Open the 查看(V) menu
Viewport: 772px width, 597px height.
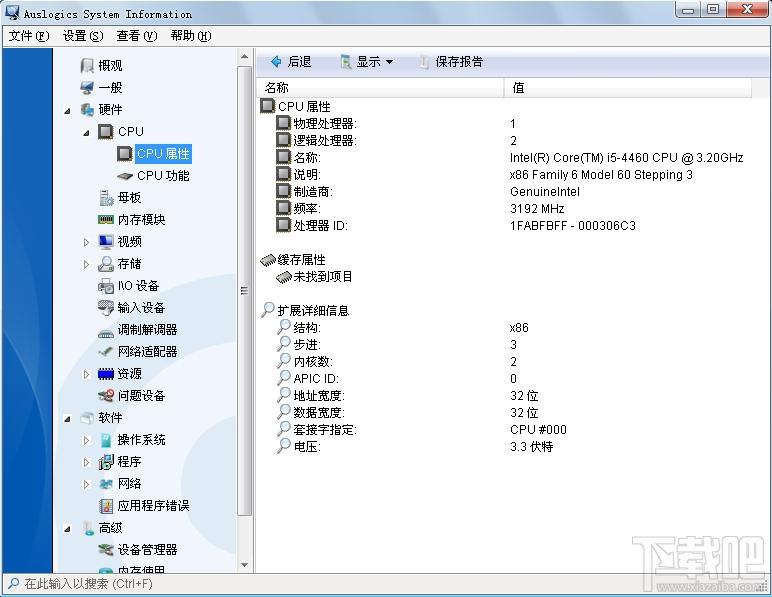point(136,36)
